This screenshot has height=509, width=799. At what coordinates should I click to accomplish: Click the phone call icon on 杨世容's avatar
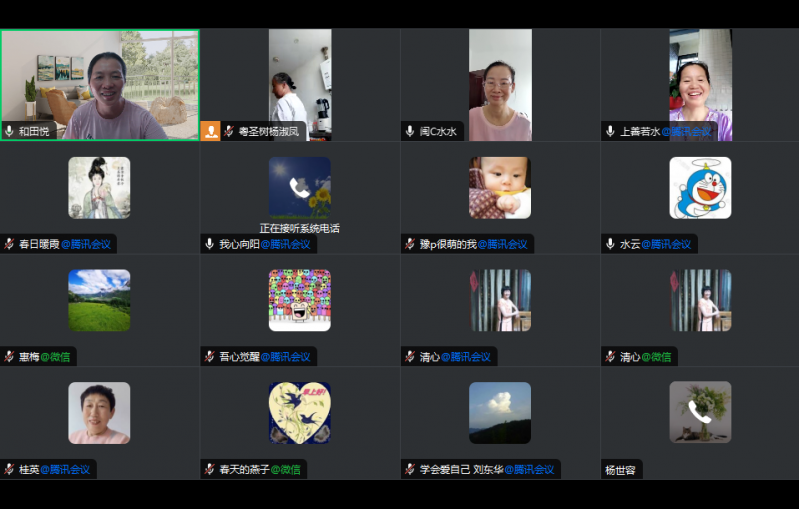700,412
